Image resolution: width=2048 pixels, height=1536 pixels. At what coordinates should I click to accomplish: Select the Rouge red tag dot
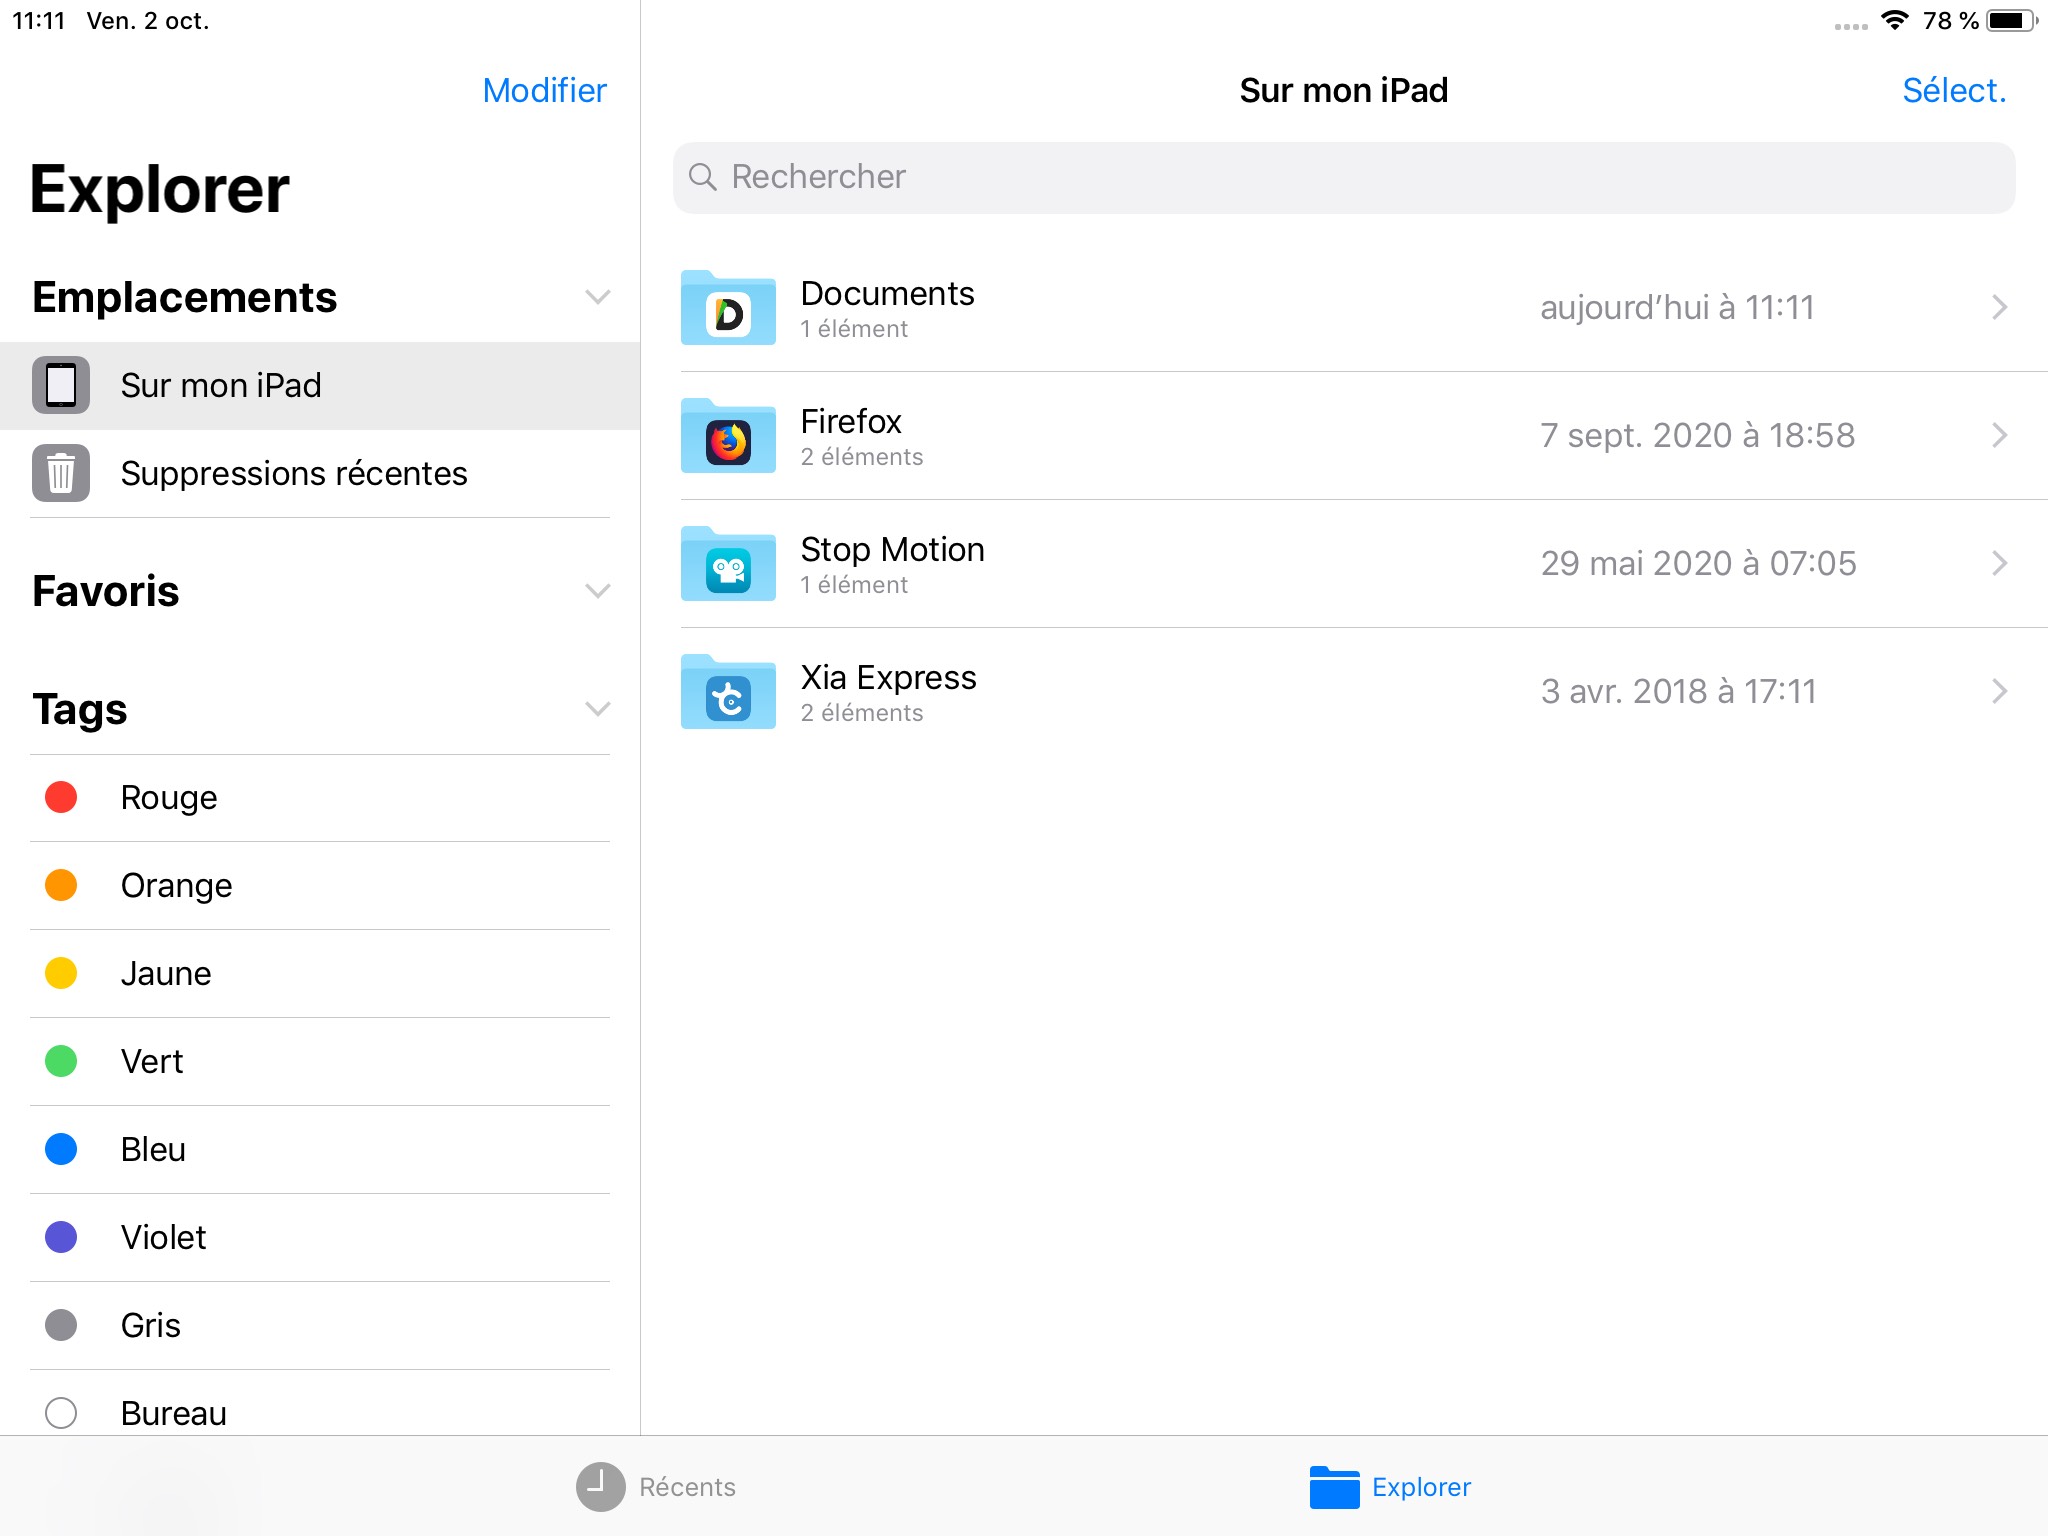pos(61,797)
